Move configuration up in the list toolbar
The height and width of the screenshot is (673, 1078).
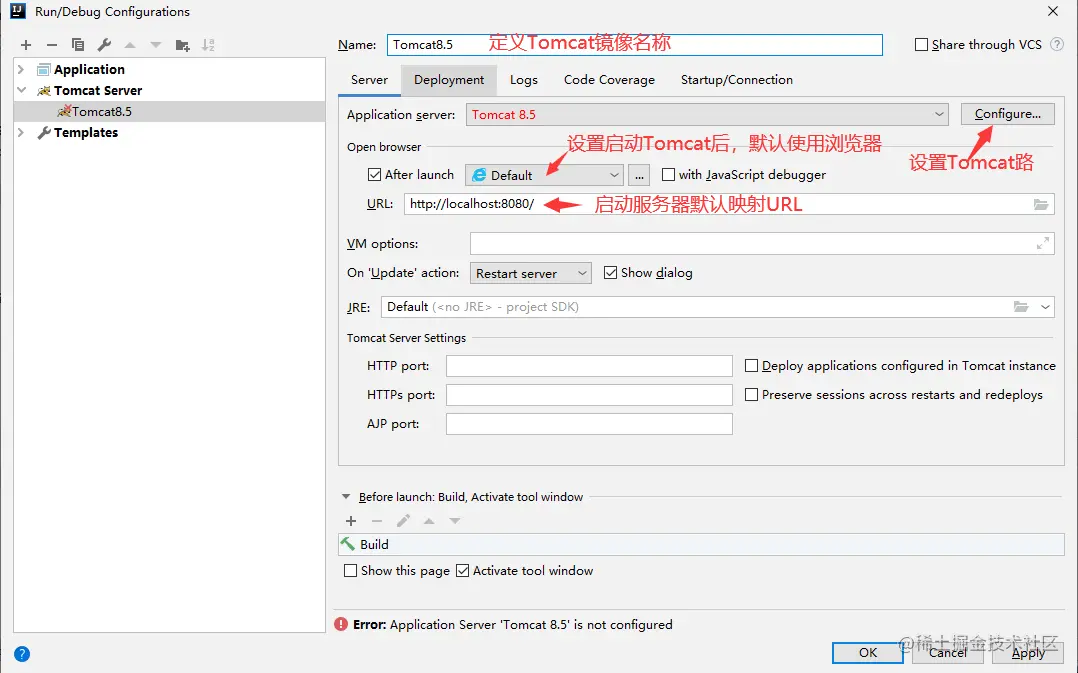tap(130, 45)
